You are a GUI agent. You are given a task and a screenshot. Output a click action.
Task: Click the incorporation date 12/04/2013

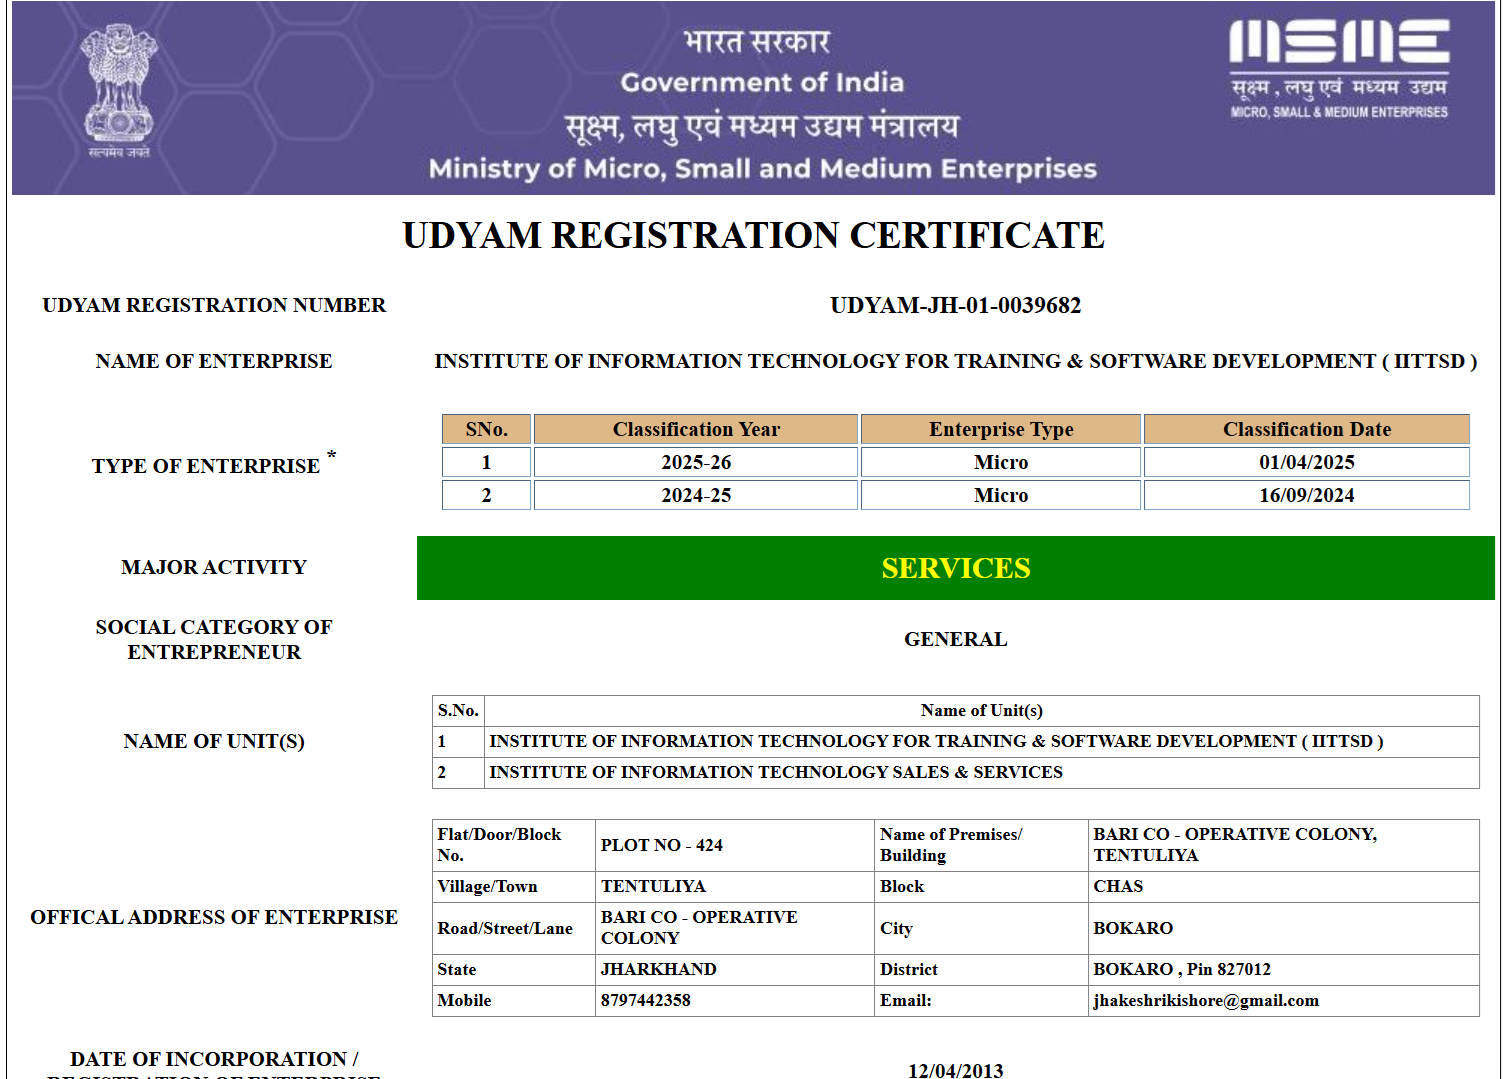[955, 1070]
